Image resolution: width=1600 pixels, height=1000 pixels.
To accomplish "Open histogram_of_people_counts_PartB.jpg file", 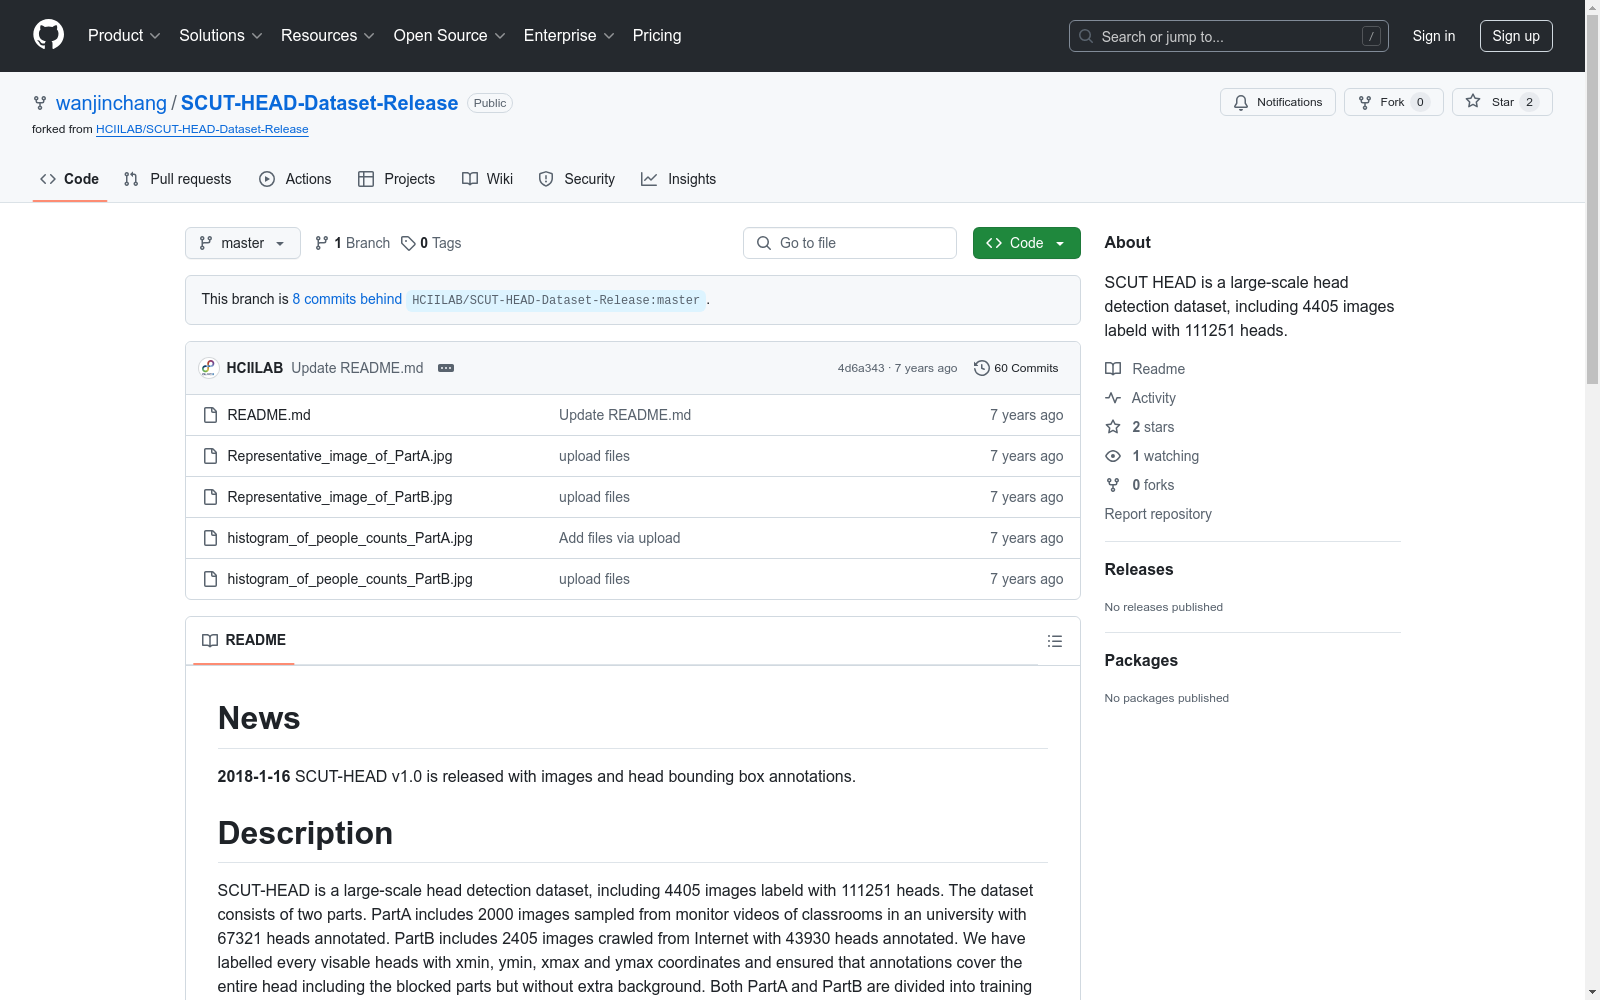I will [350, 579].
